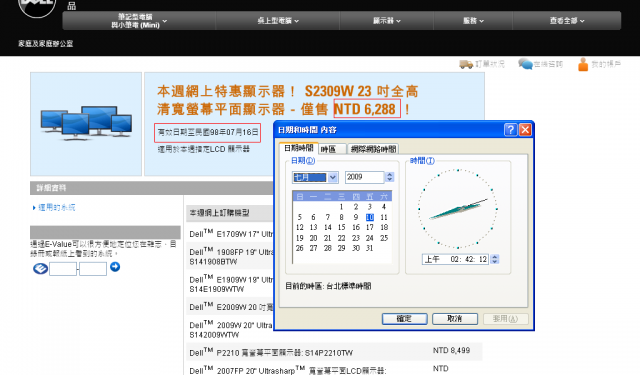Click the 取消 button
This screenshot has width=640, height=375.
click(455, 319)
